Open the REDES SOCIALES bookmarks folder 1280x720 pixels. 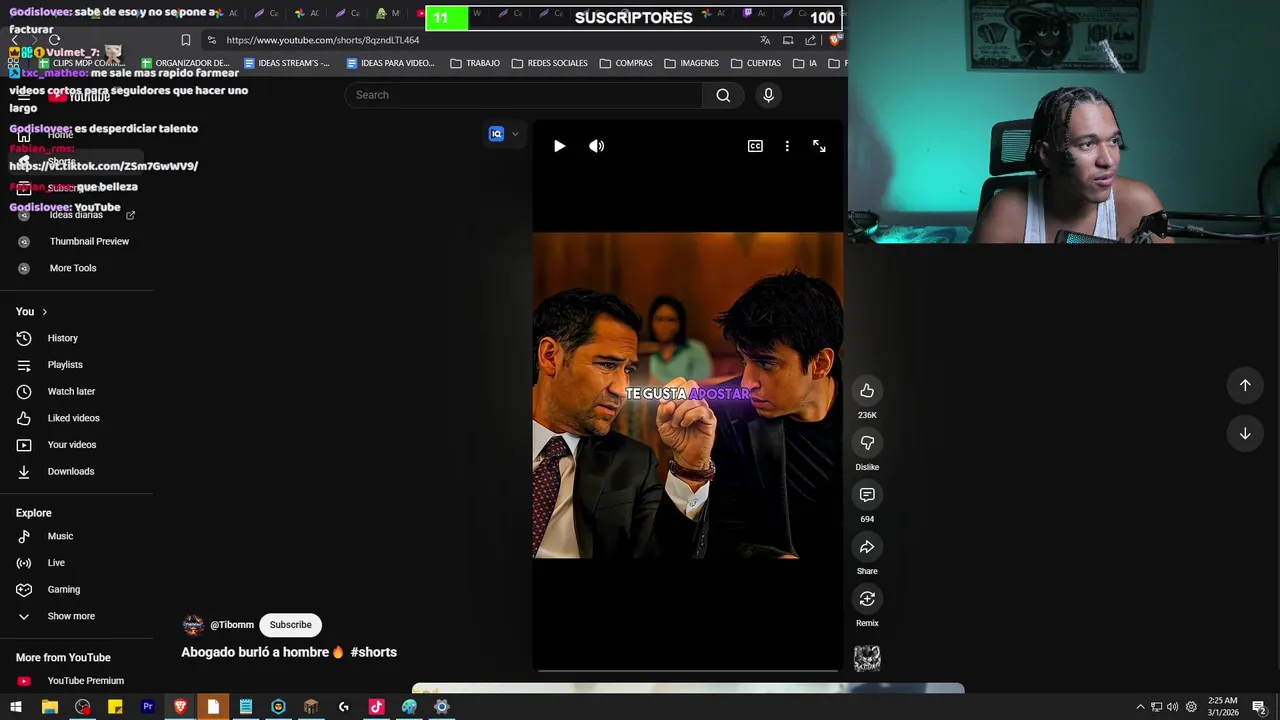(549, 63)
